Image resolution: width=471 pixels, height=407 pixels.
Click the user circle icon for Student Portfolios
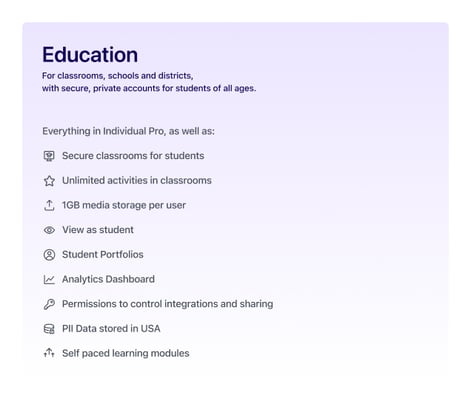pos(49,255)
